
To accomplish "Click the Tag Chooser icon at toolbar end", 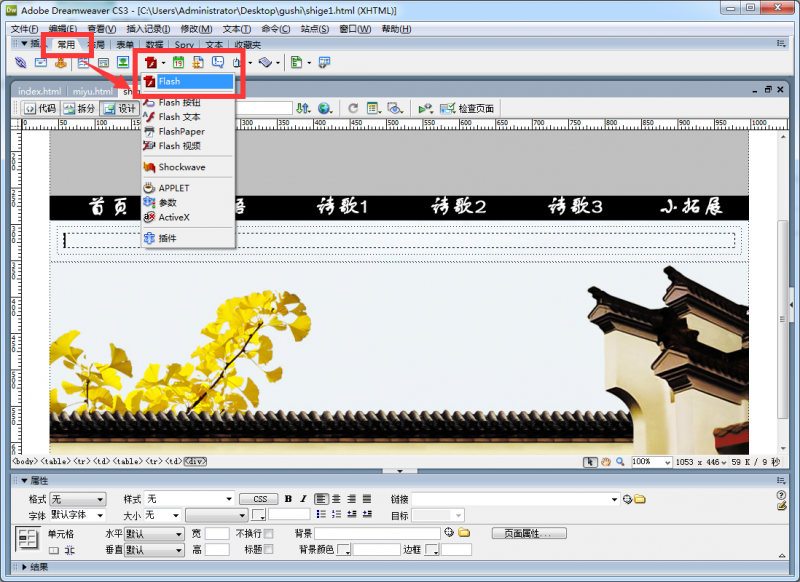I will 324,63.
